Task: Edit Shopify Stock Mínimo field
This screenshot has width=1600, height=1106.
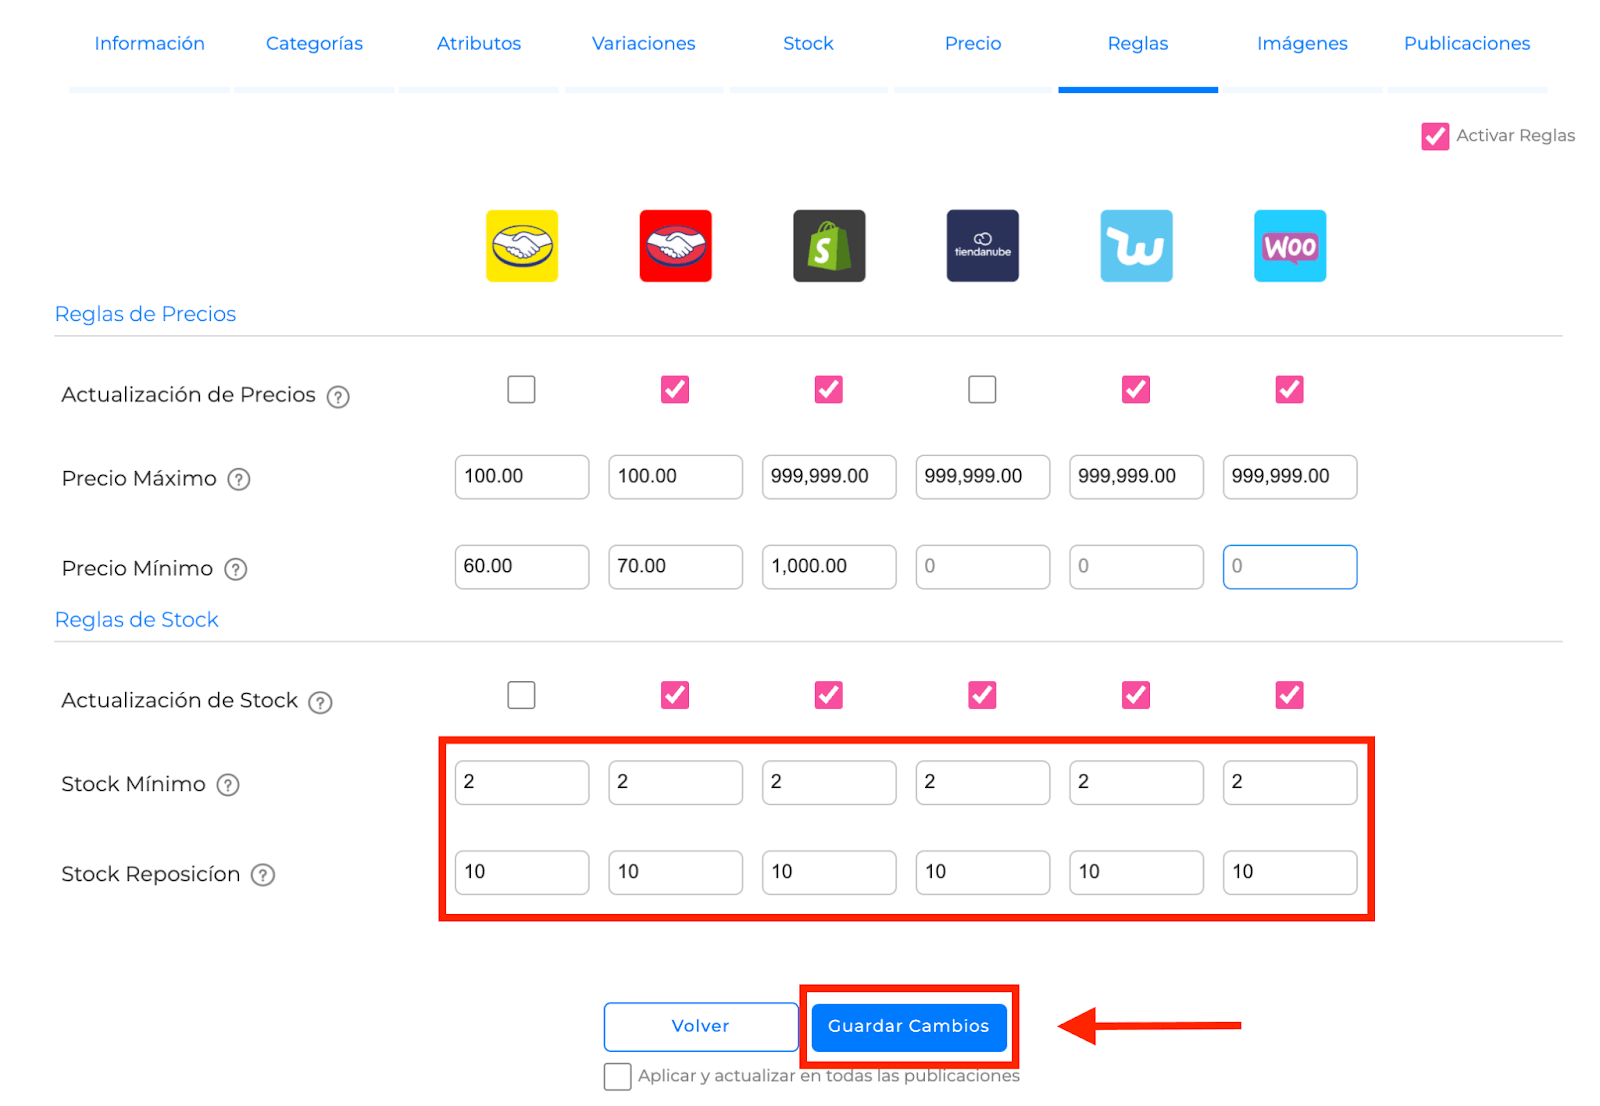Action: [829, 783]
